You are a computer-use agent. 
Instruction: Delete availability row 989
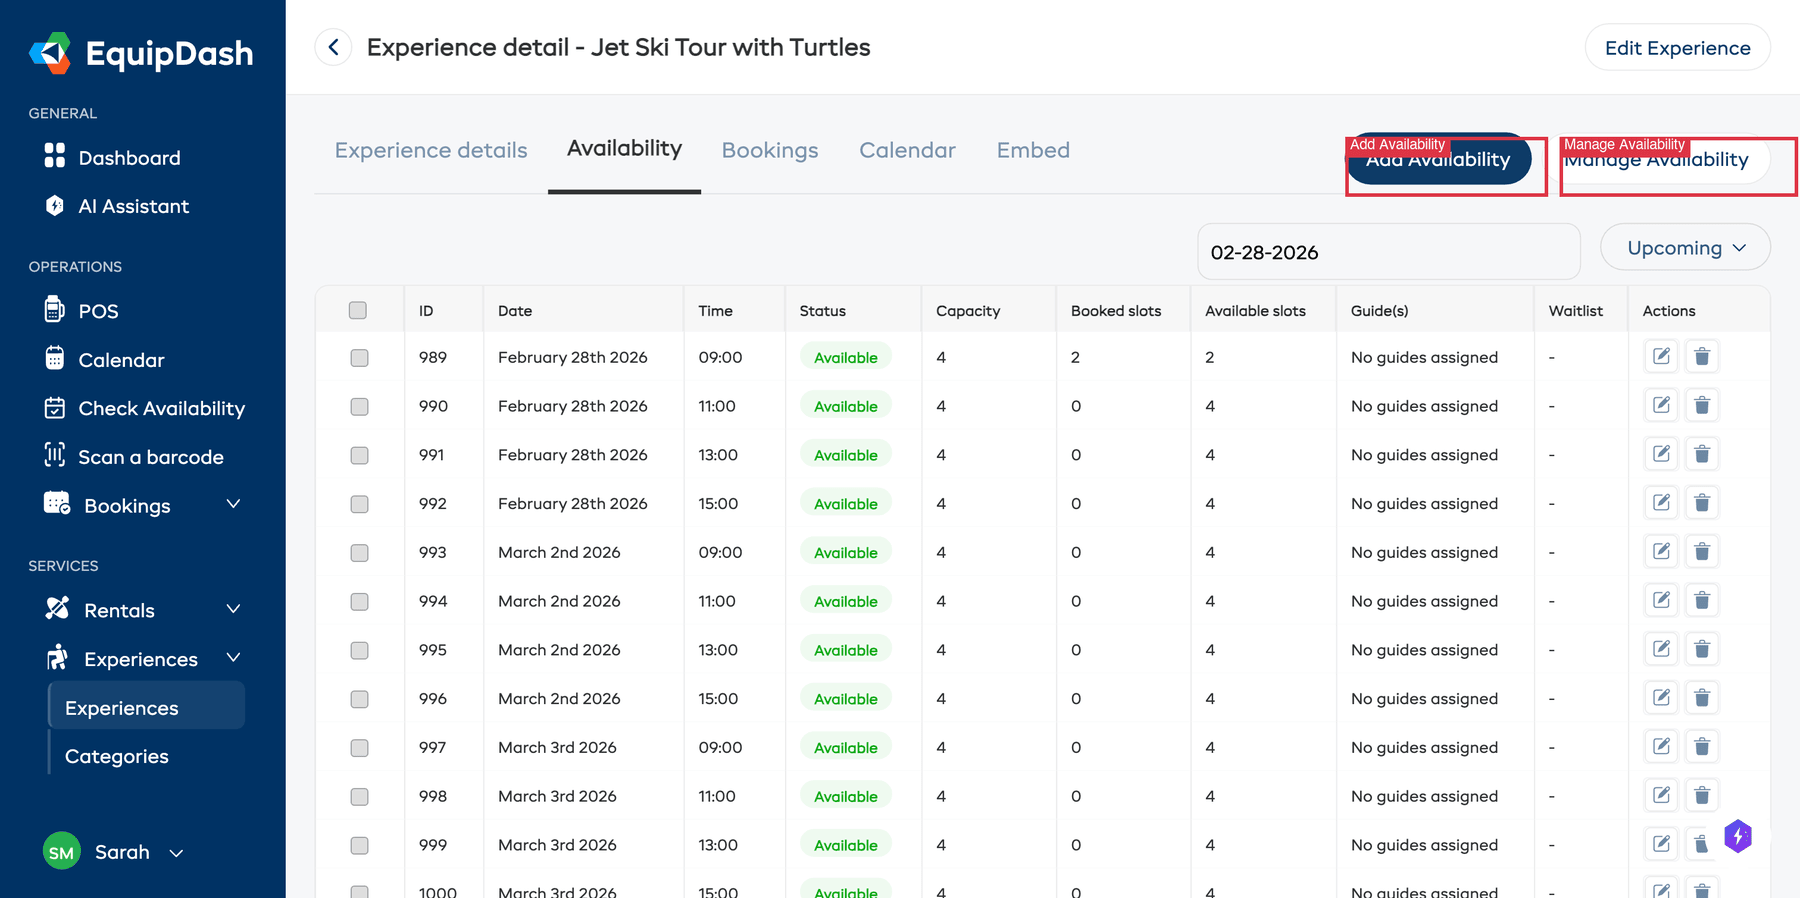tap(1702, 357)
